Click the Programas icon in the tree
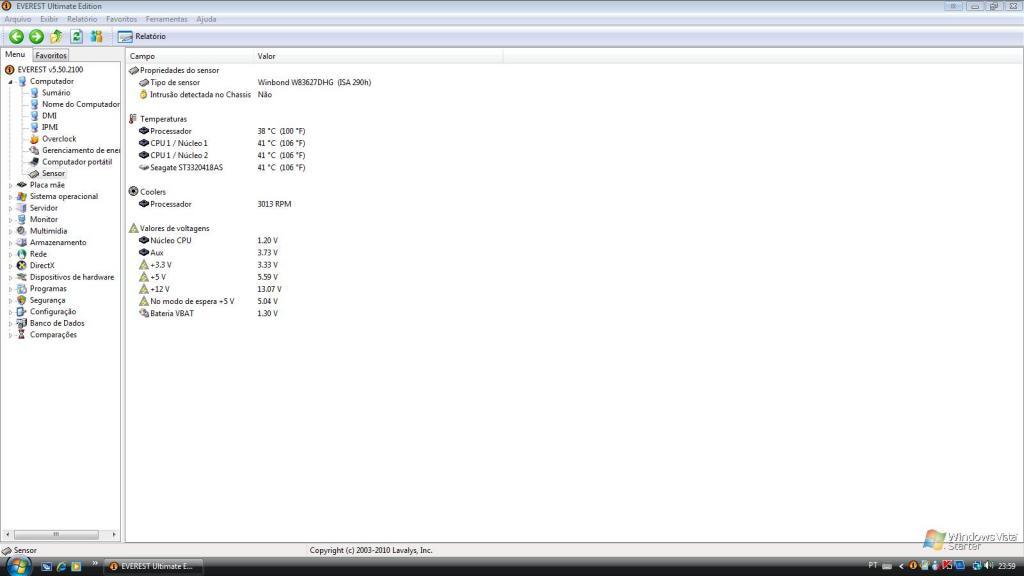 click(x=22, y=289)
